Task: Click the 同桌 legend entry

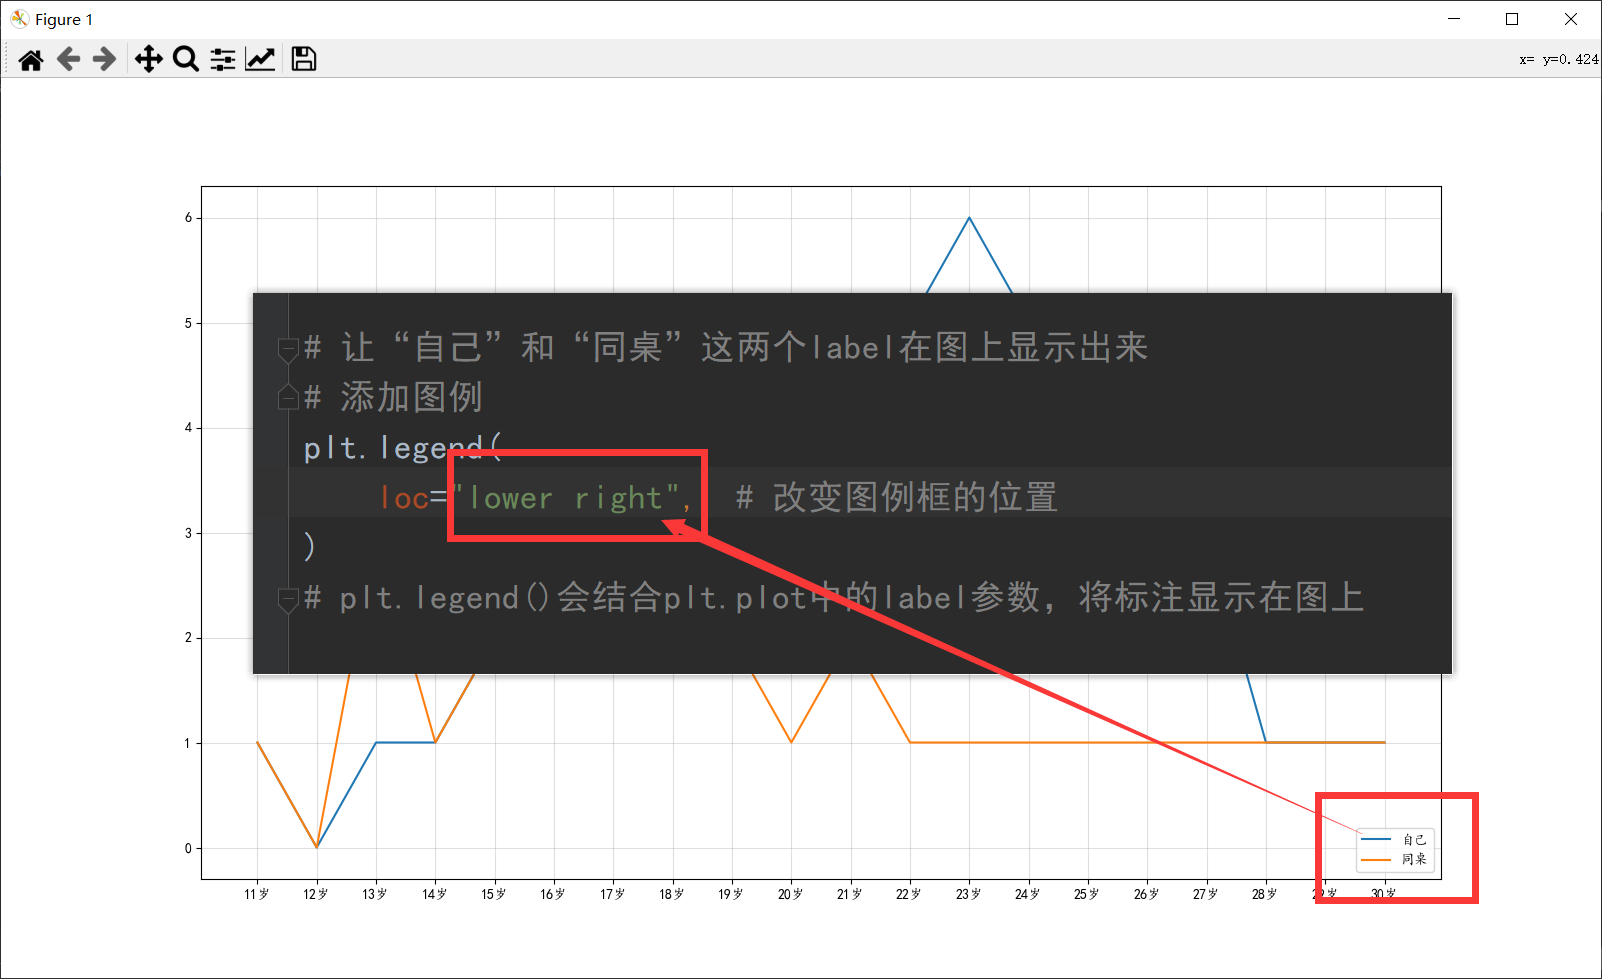Action: (x=1414, y=859)
